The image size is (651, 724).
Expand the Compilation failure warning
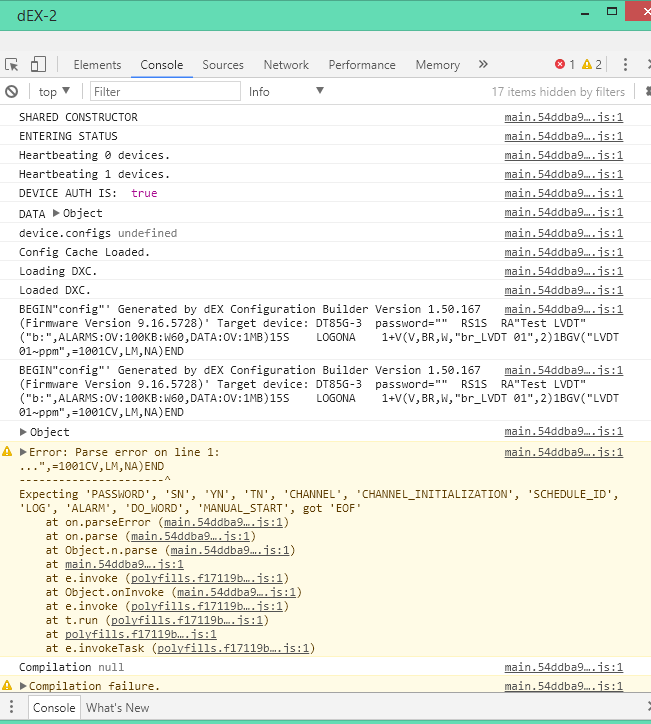pos(24,686)
